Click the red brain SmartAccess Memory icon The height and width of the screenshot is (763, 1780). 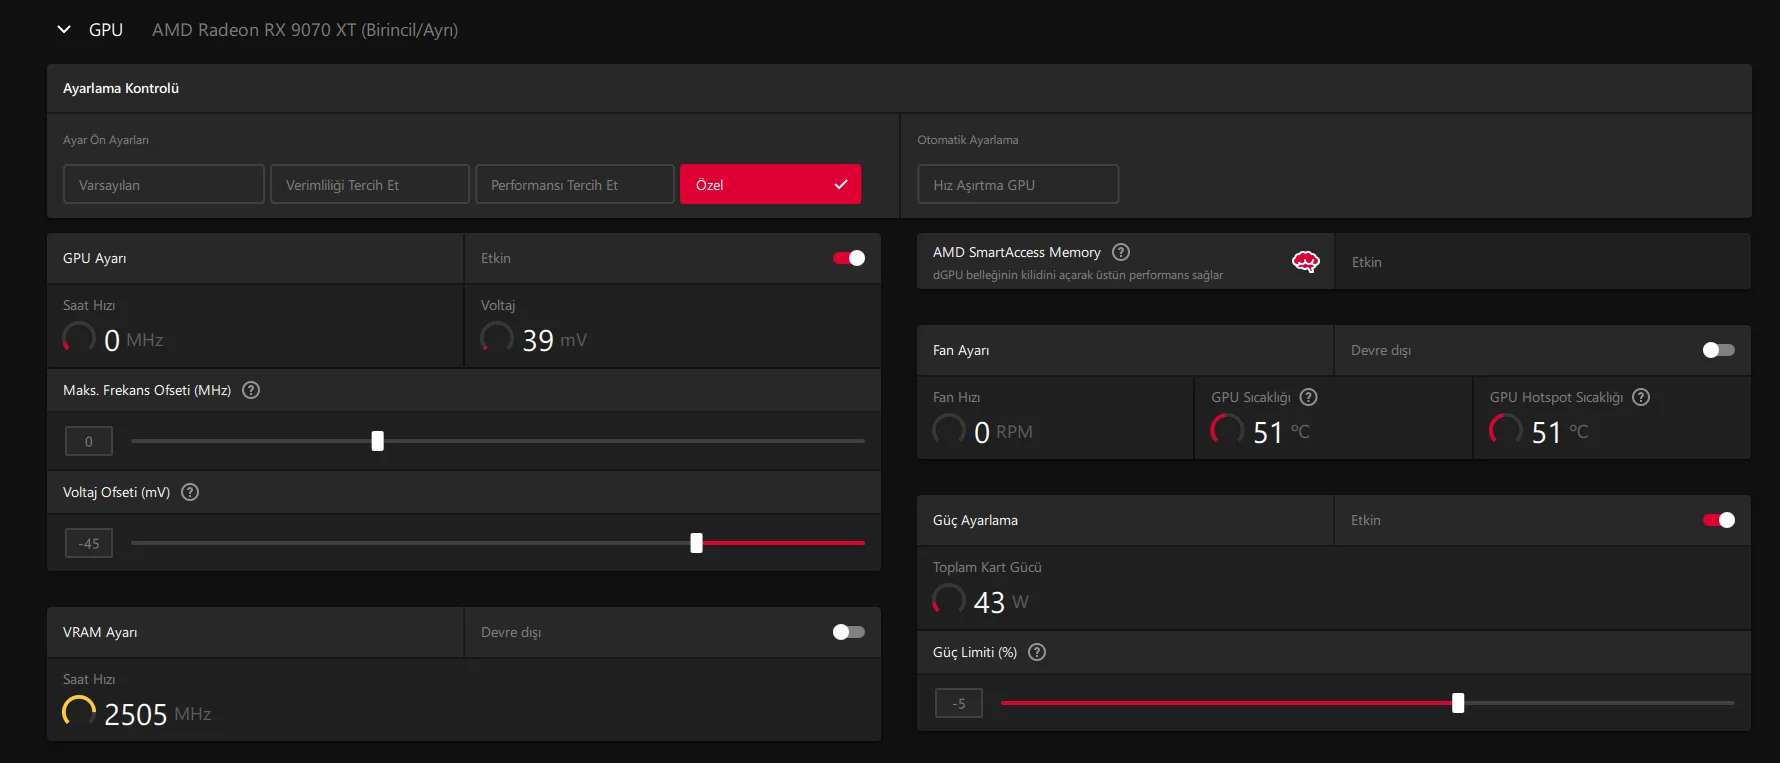pos(1305,262)
